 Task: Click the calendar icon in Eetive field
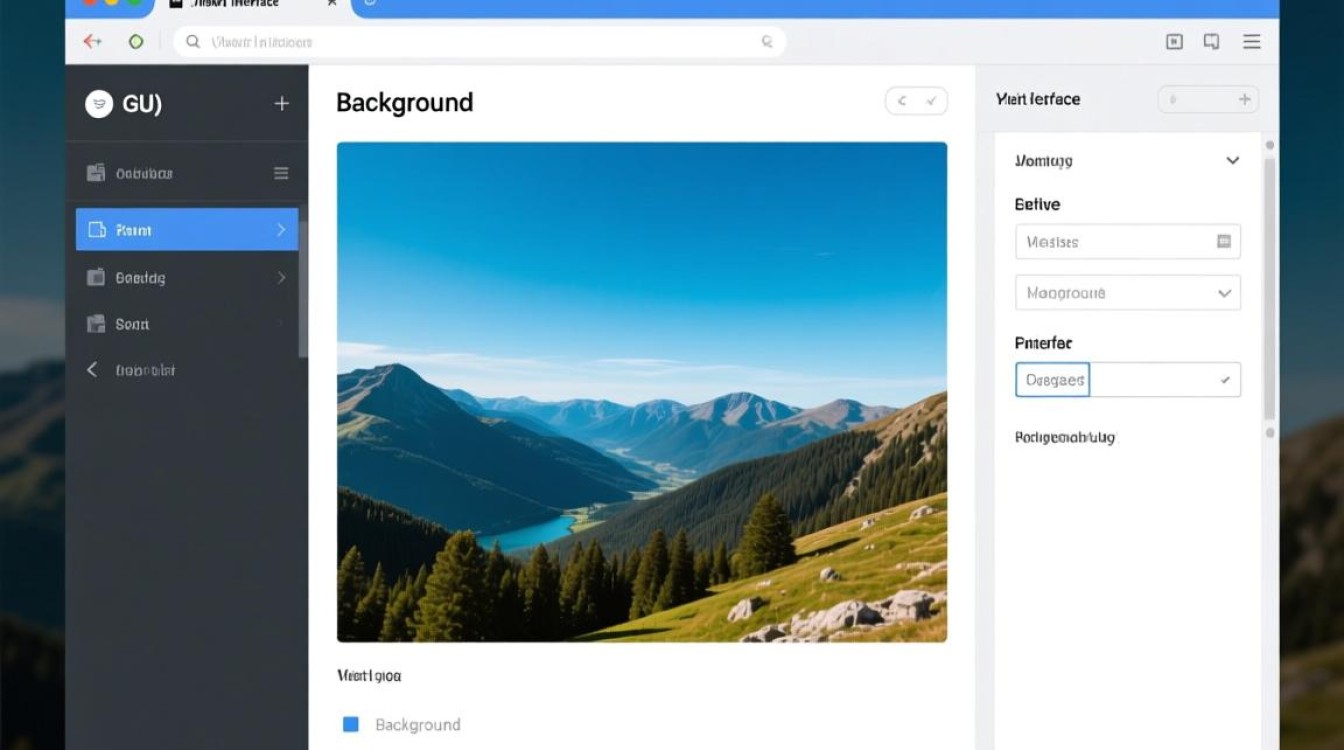click(x=1223, y=241)
